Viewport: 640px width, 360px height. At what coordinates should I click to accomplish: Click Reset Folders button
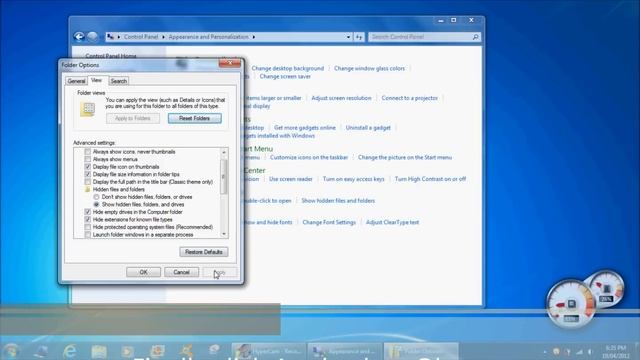click(195, 118)
